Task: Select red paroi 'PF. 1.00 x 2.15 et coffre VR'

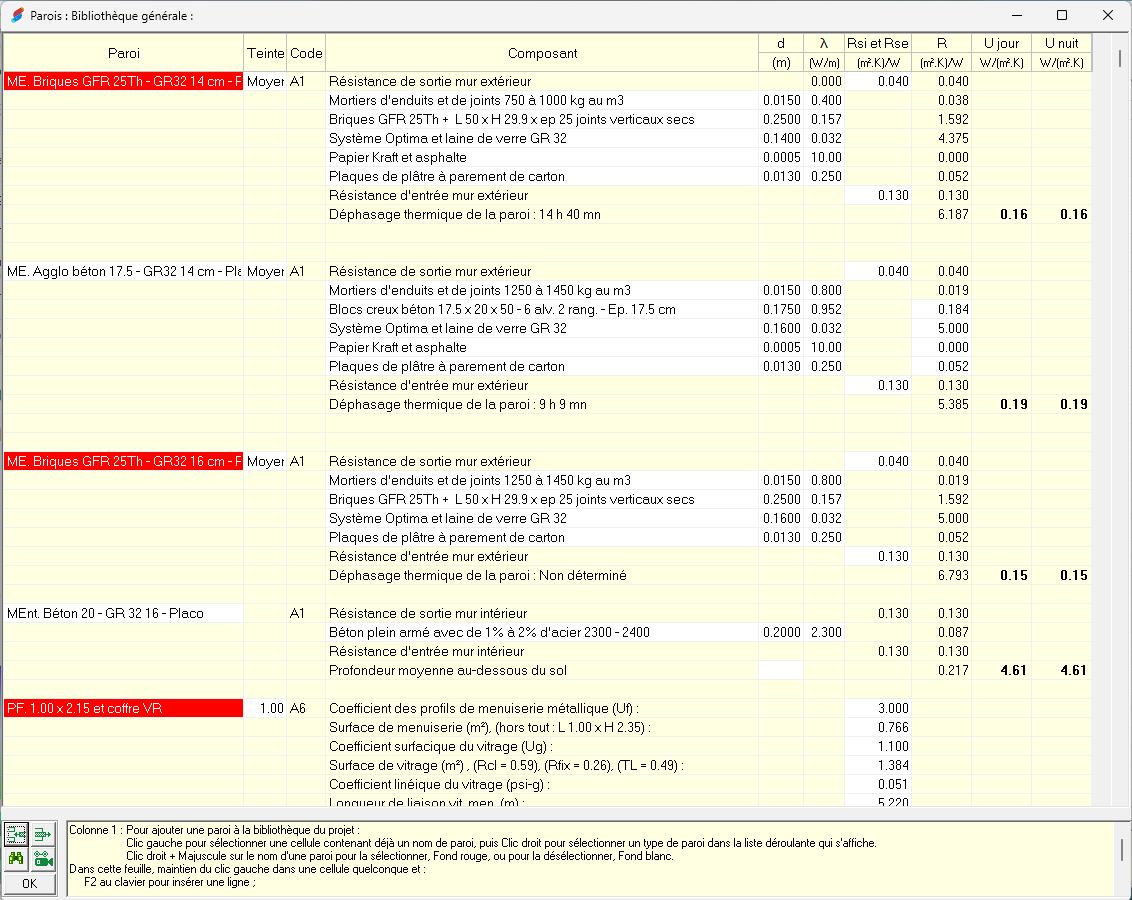Action: point(120,709)
